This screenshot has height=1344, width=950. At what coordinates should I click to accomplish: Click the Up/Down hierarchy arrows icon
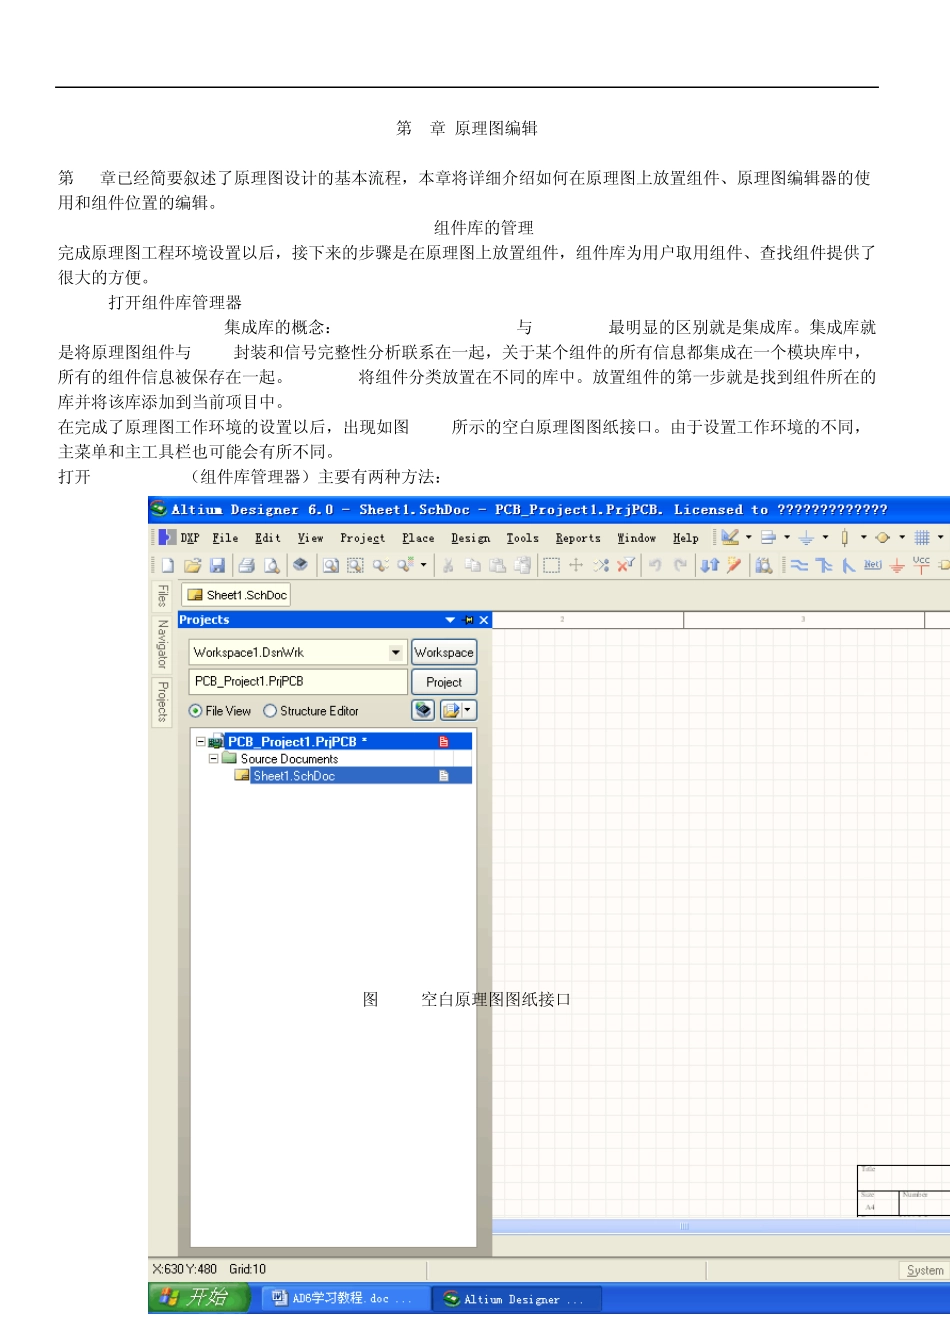click(710, 565)
